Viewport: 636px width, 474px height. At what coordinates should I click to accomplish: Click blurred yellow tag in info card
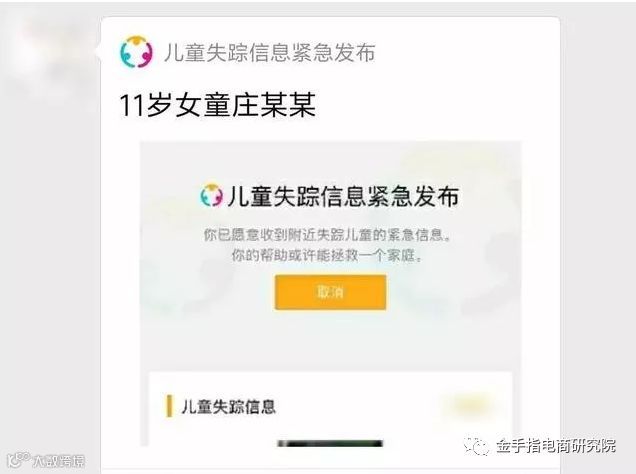pos(470,404)
